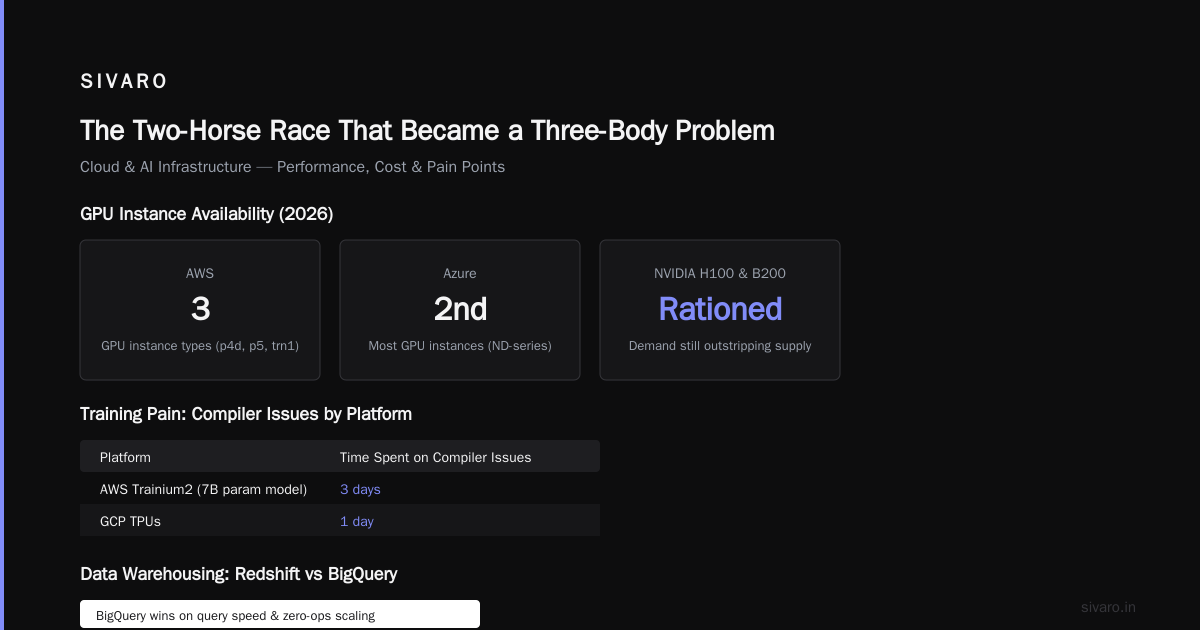The image size is (1200, 630).
Task: Click Most GPU instances (ND-series) caption
Action: [460, 346]
